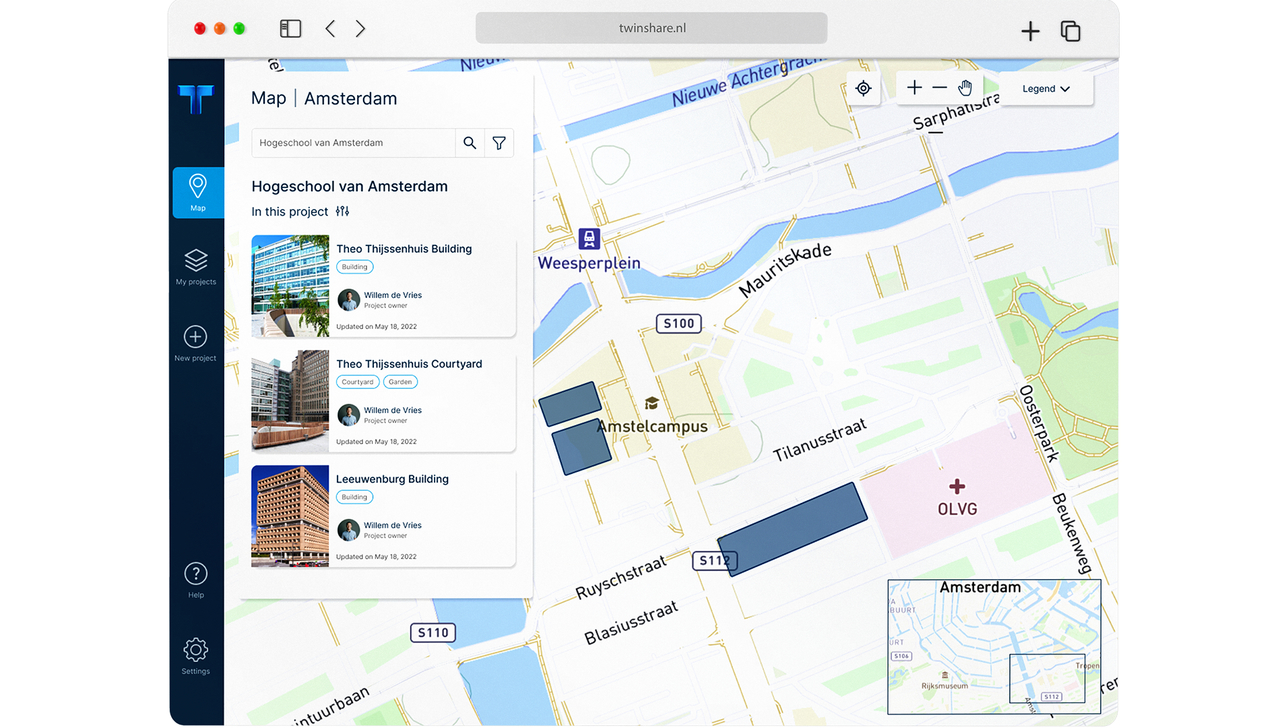
Task: Click the Leeuwenburg Building title
Action: (392, 479)
